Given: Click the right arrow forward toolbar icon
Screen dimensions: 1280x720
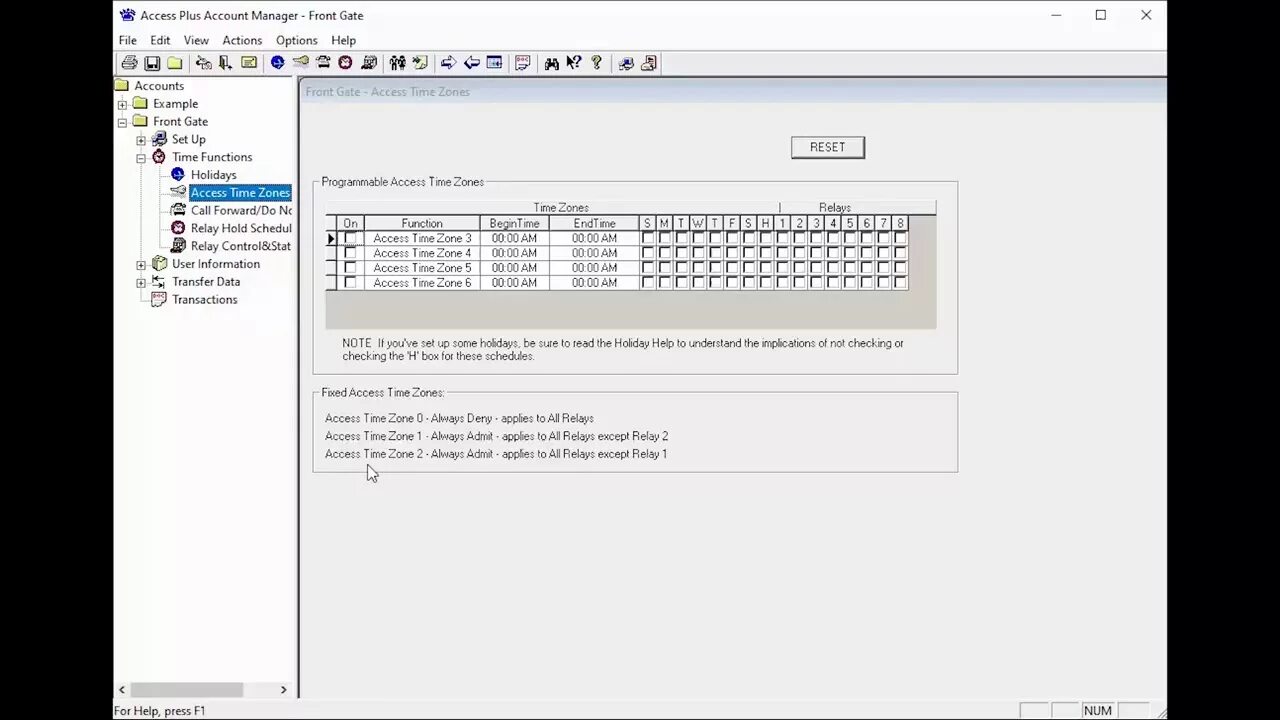Looking at the screenshot, I should click(448, 63).
